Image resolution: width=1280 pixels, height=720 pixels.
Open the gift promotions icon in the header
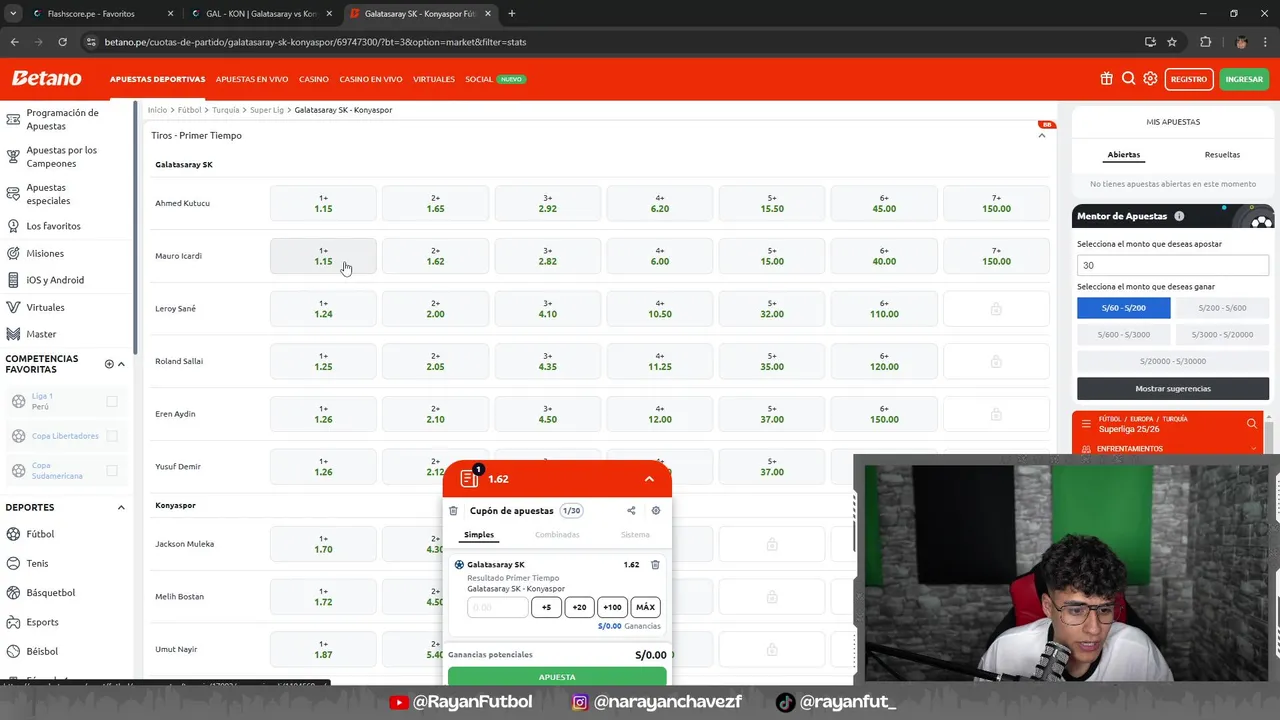(1106, 79)
